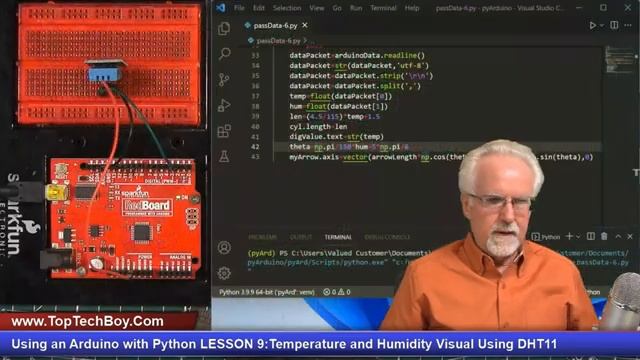Open the Help menu
This screenshot has height=360, width=640.
(x=412, y=8)
